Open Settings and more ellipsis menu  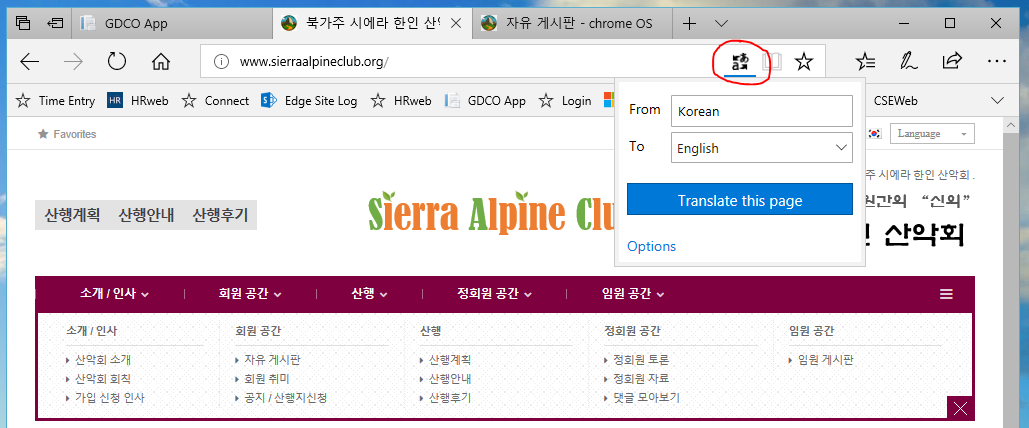(996, 62)
